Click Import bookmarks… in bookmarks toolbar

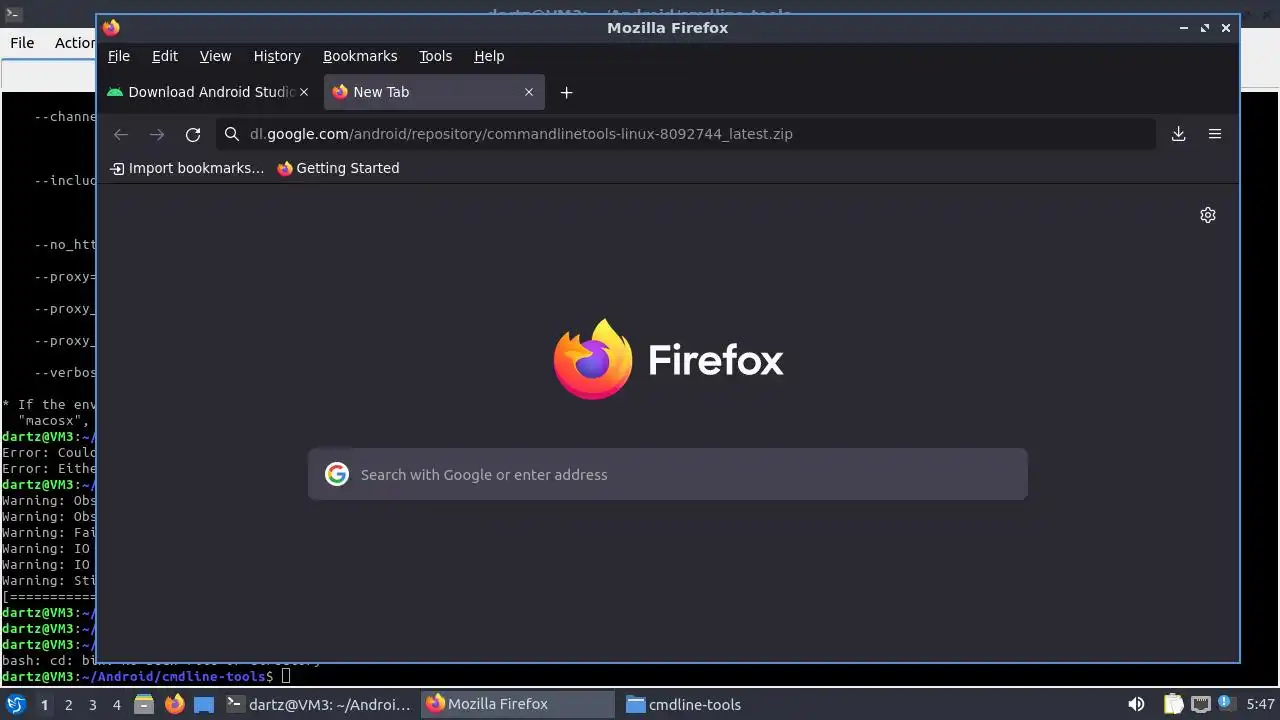(x=187, y=168)
